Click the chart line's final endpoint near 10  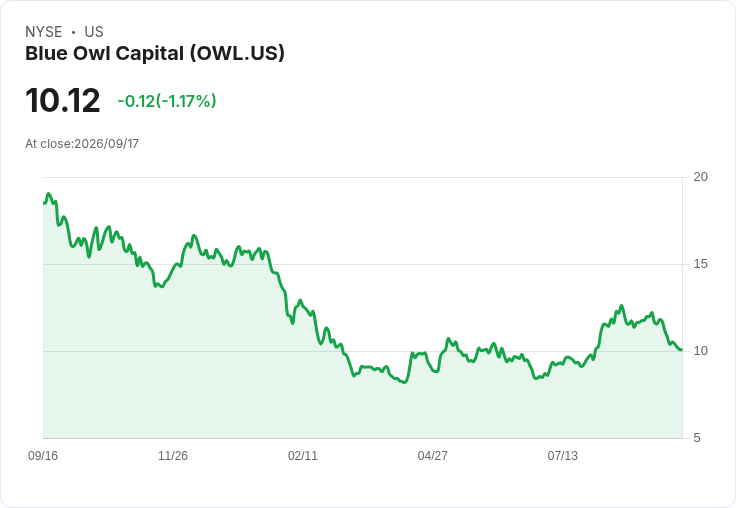tap(681, 349)
